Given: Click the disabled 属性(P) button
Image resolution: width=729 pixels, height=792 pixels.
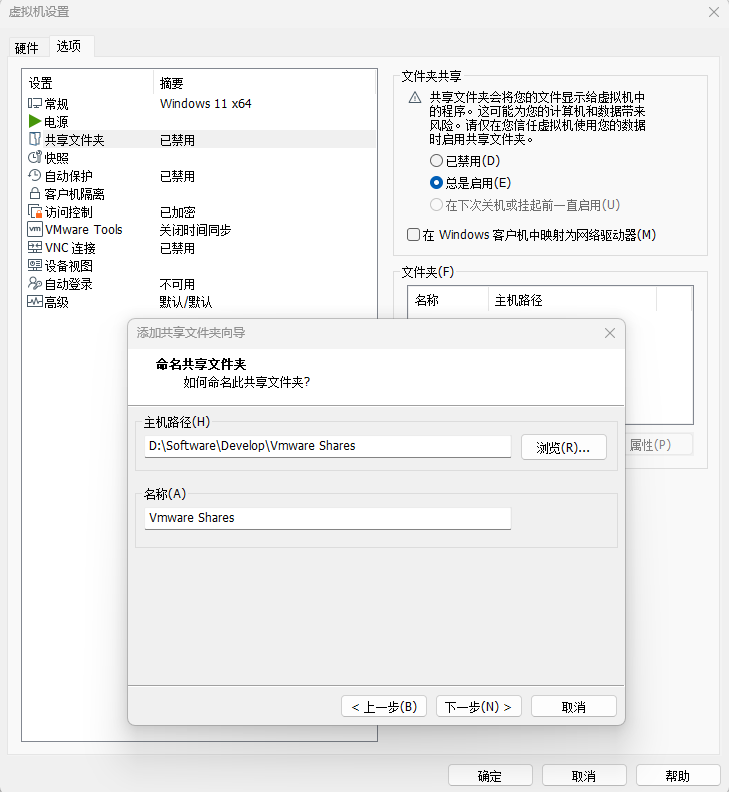Looking at the screenshot, I should [x=659, y=445].
